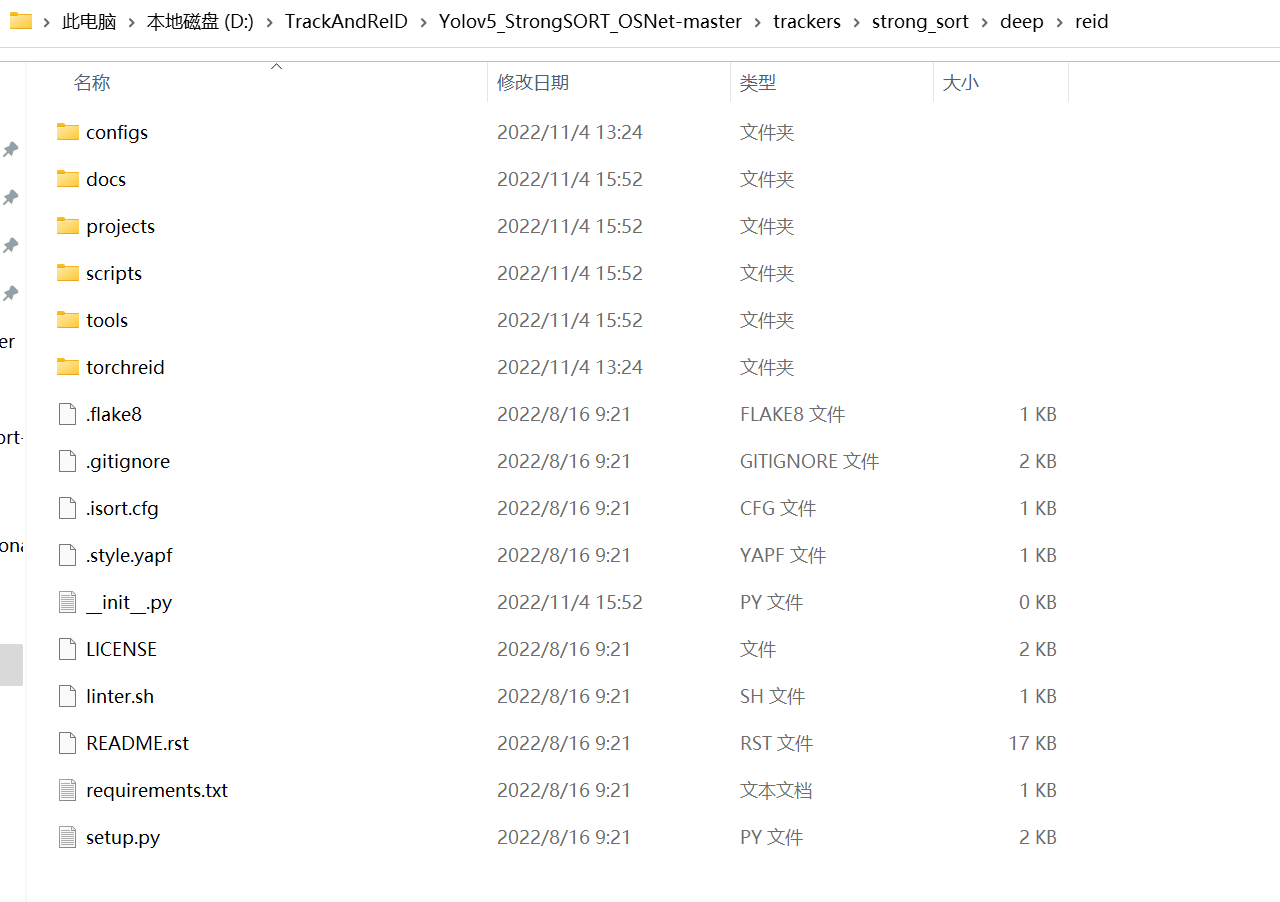Viewport: 1280px width, 902px height.
Task: Select the tools folder name
Action: click(x=107, y=320)
